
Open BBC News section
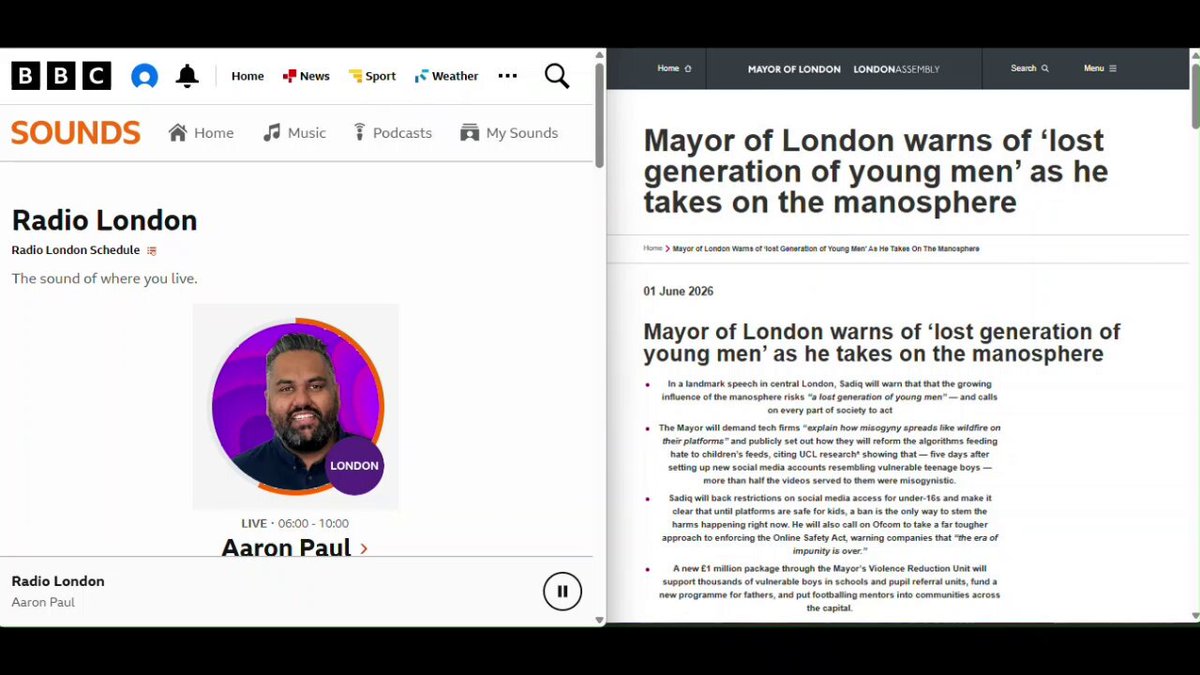click(306, 76)
